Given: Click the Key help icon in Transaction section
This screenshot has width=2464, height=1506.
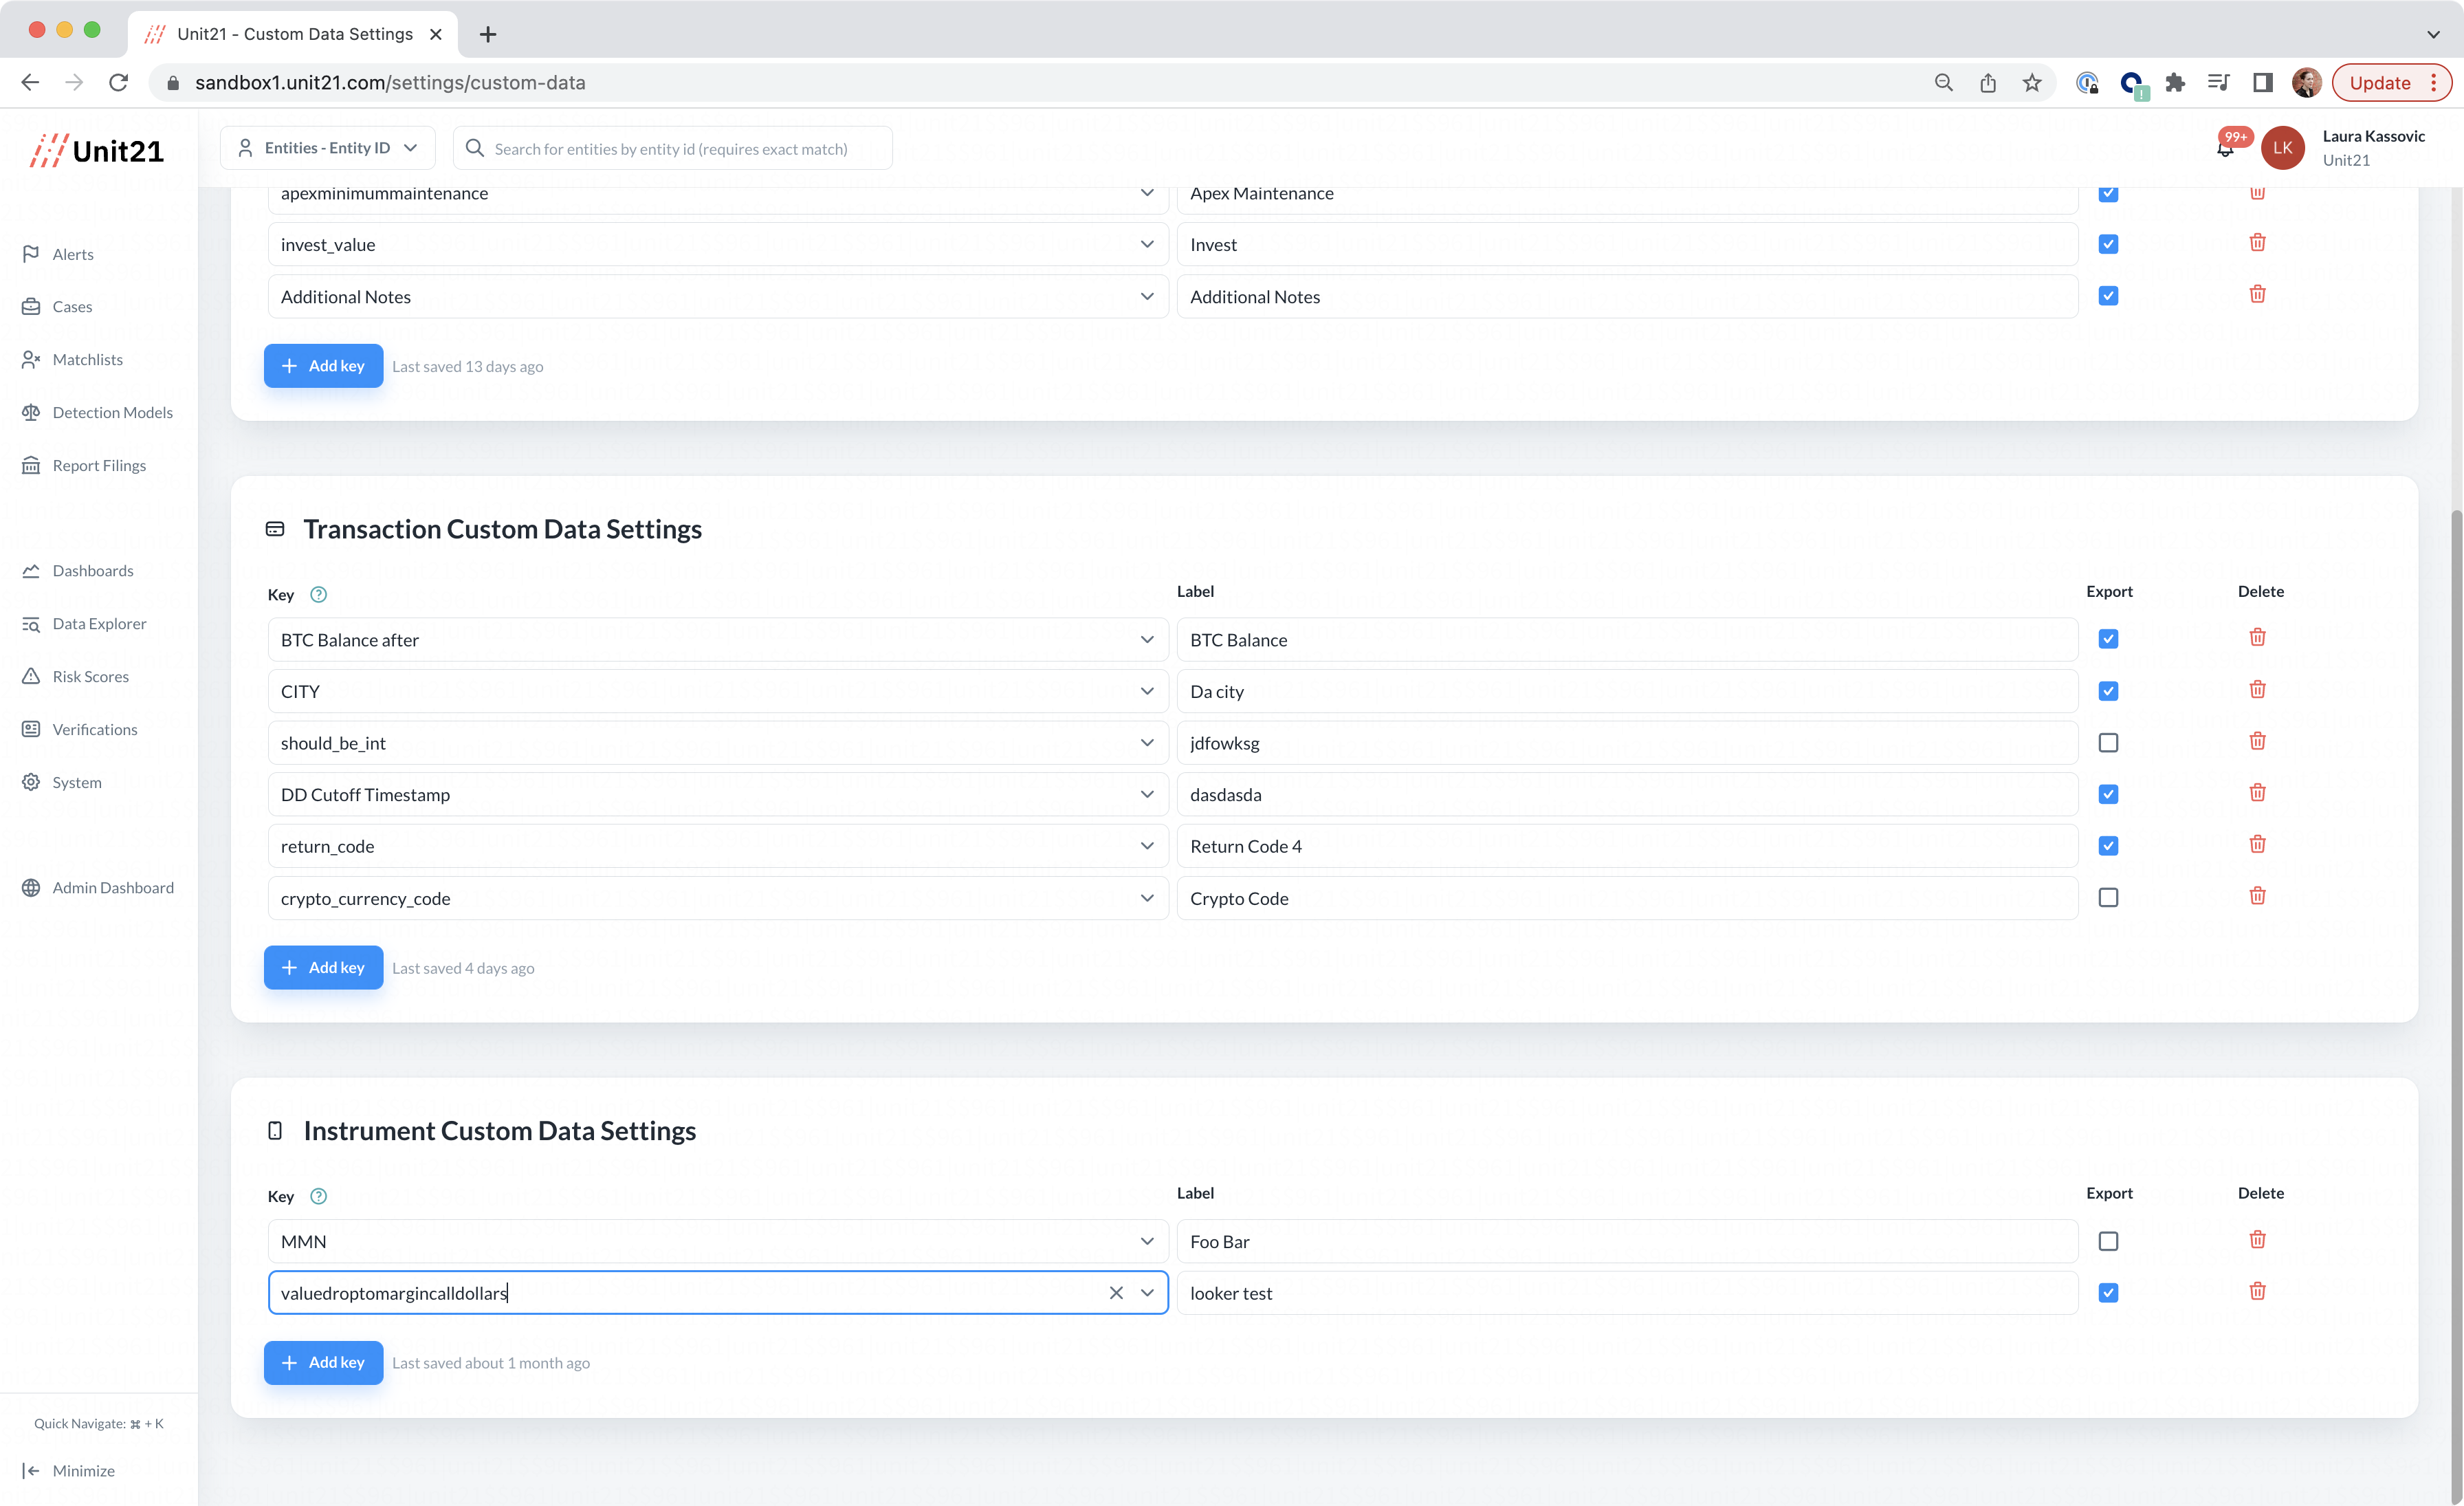Looking at the screenshot, I should [318, 595].
